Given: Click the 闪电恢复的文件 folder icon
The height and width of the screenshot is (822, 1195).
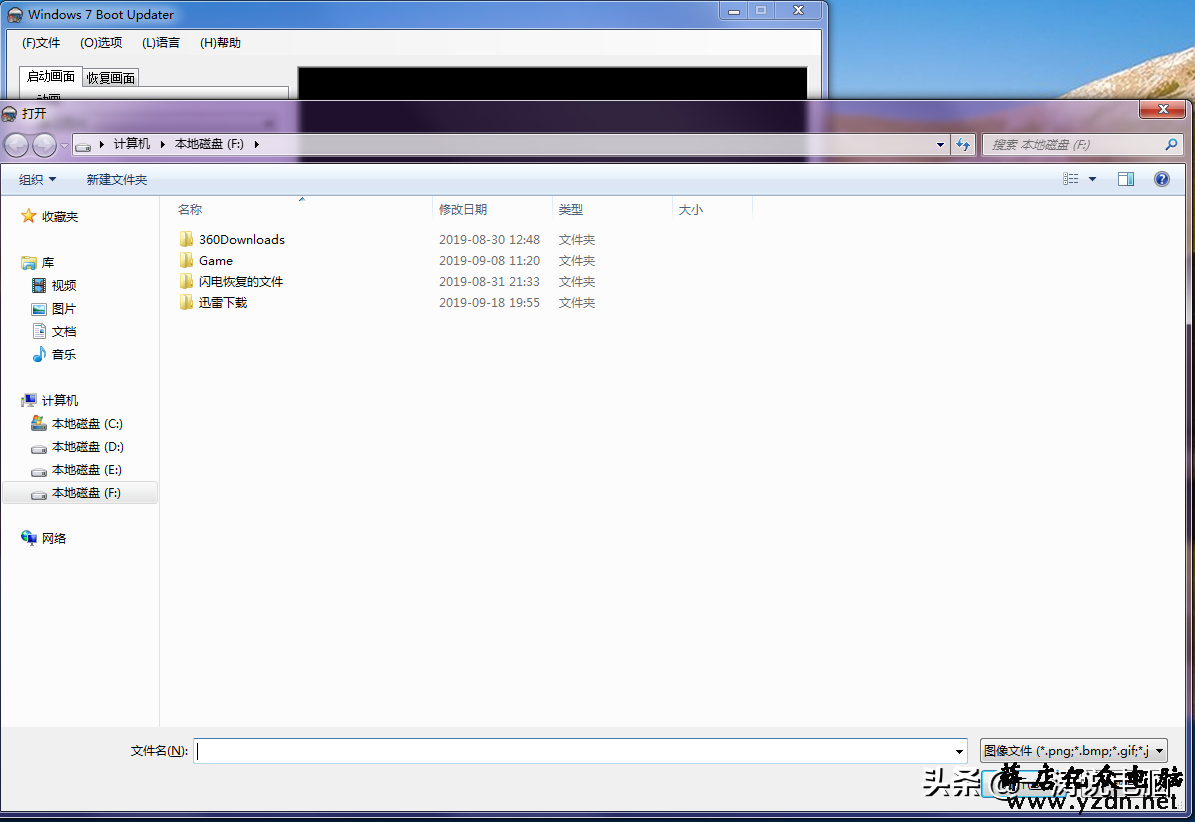Looking at the screenshot, I should 187,282.
